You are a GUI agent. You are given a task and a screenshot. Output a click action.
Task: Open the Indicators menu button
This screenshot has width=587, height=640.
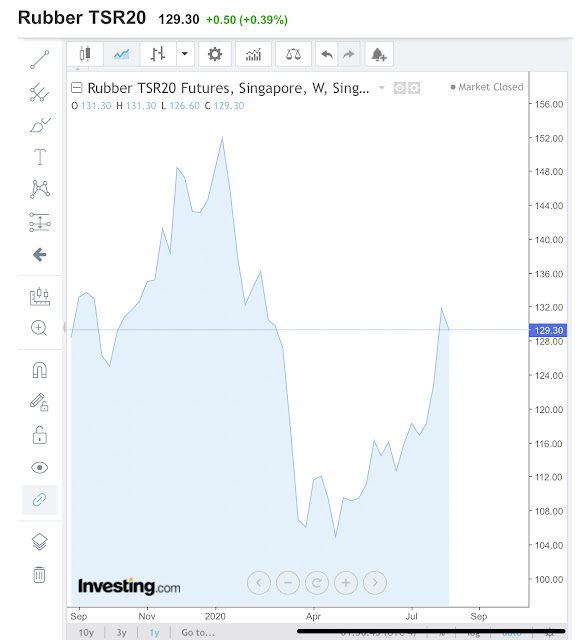coord(253,54)
